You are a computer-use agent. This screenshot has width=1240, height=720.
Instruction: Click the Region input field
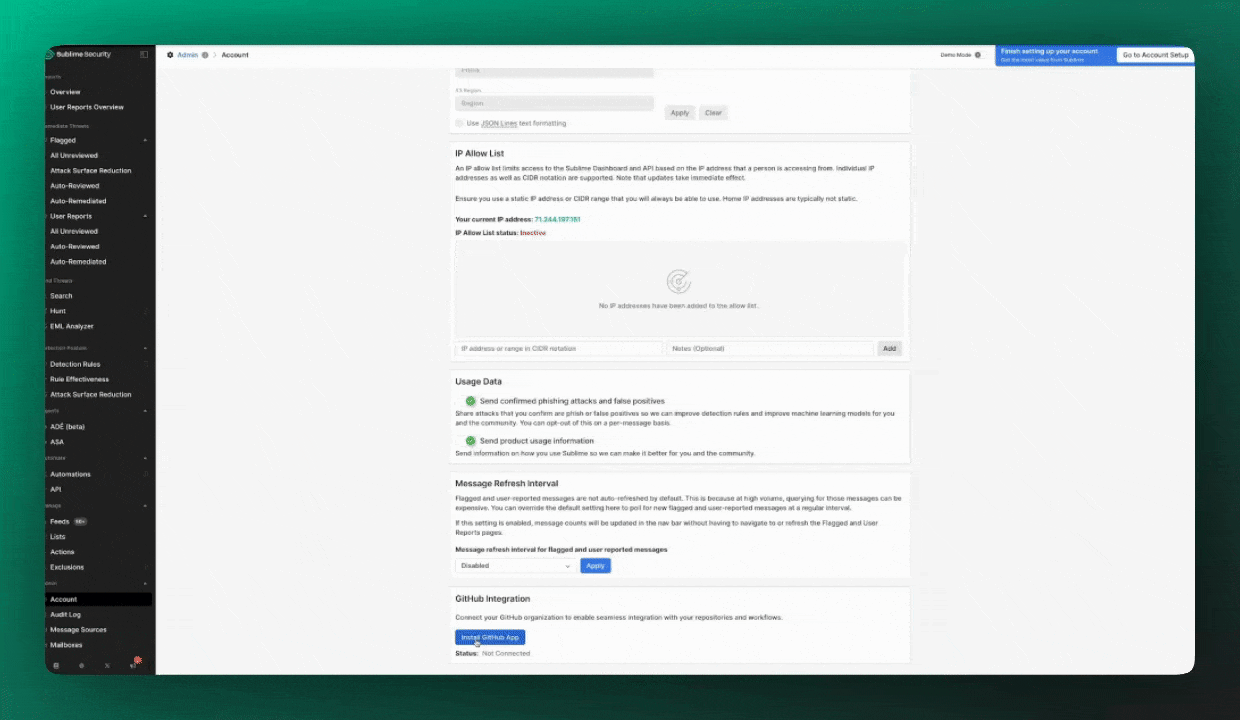tap(554, 103)
